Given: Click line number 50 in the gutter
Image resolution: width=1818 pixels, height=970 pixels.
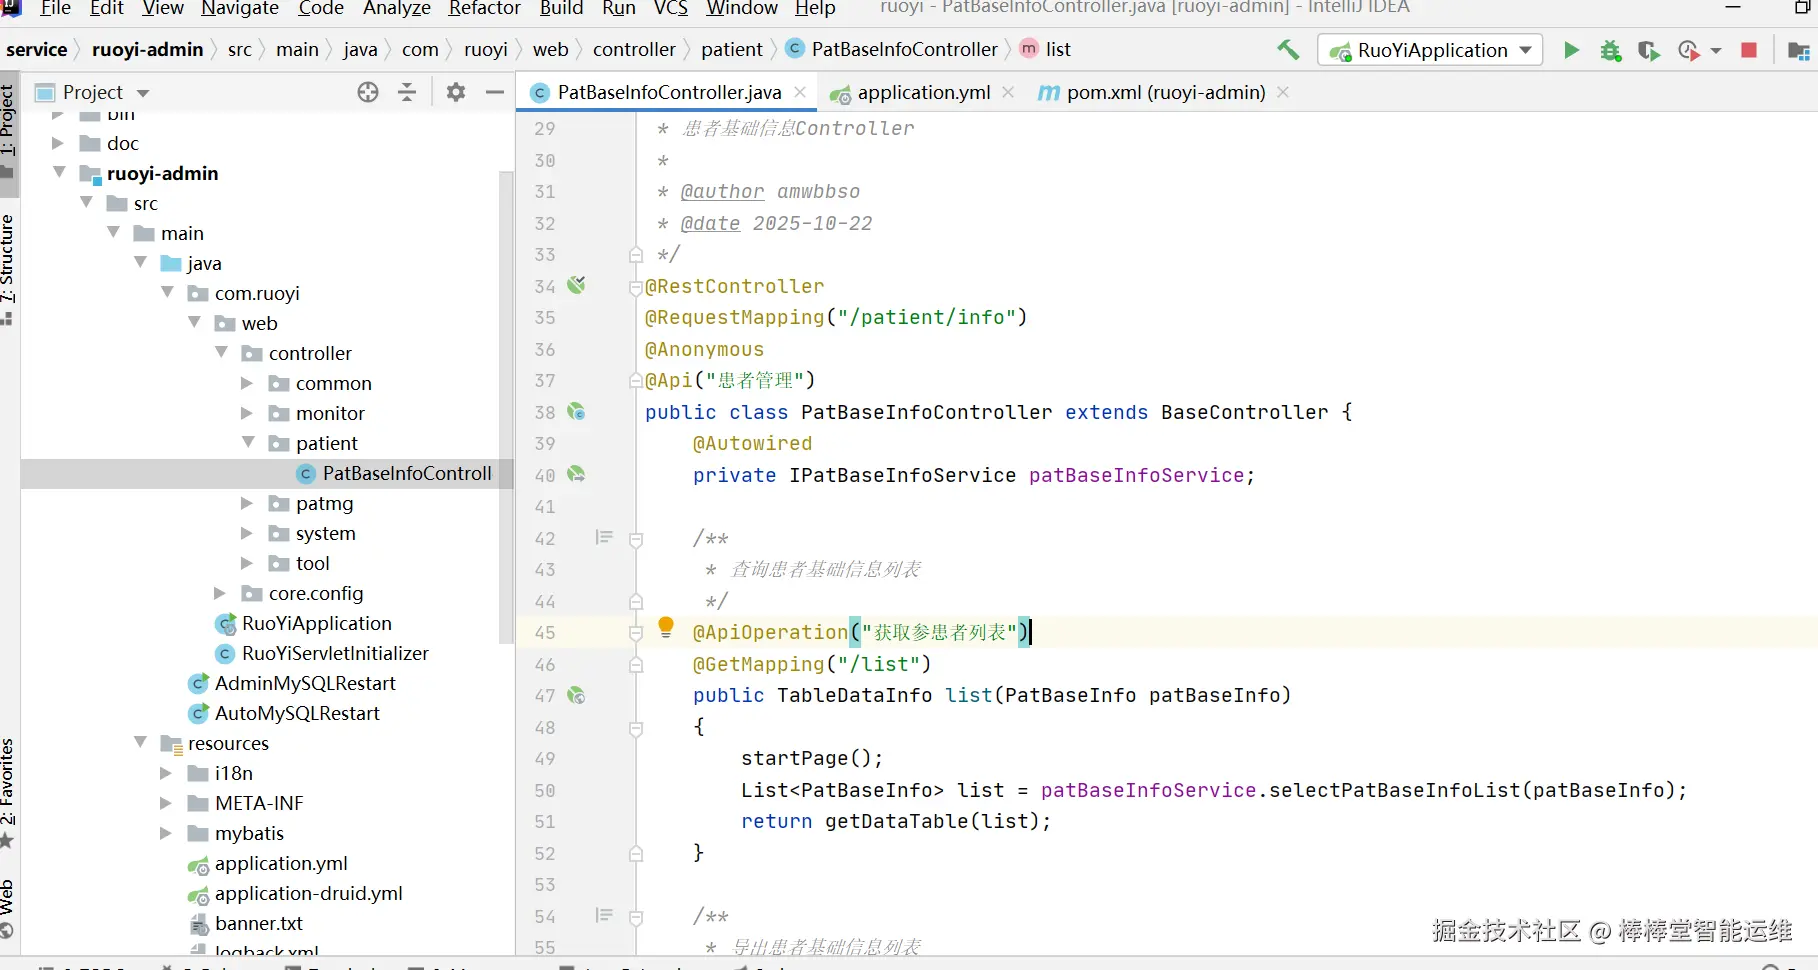Looking at the screenshot, I should [545, 790].
